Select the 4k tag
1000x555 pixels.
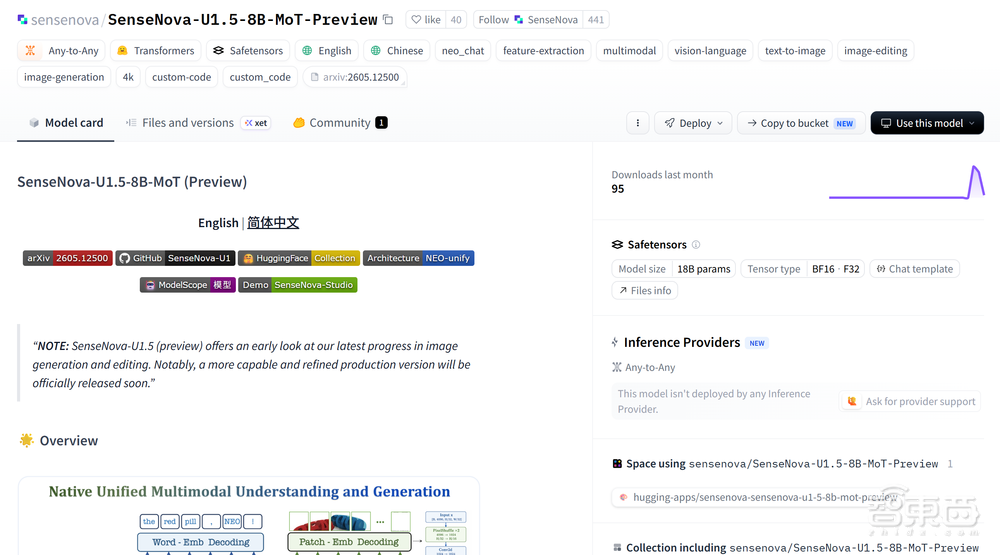[128, 77]
